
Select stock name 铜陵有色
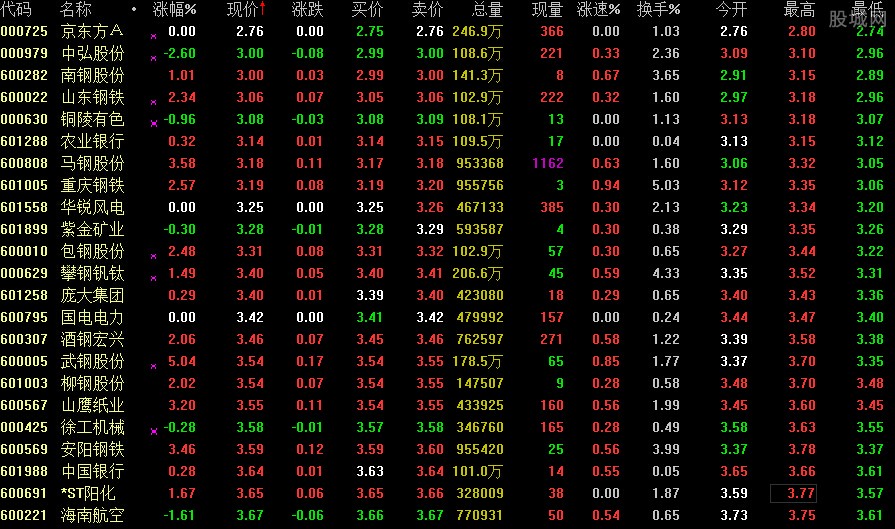click(x=92, y=119)
